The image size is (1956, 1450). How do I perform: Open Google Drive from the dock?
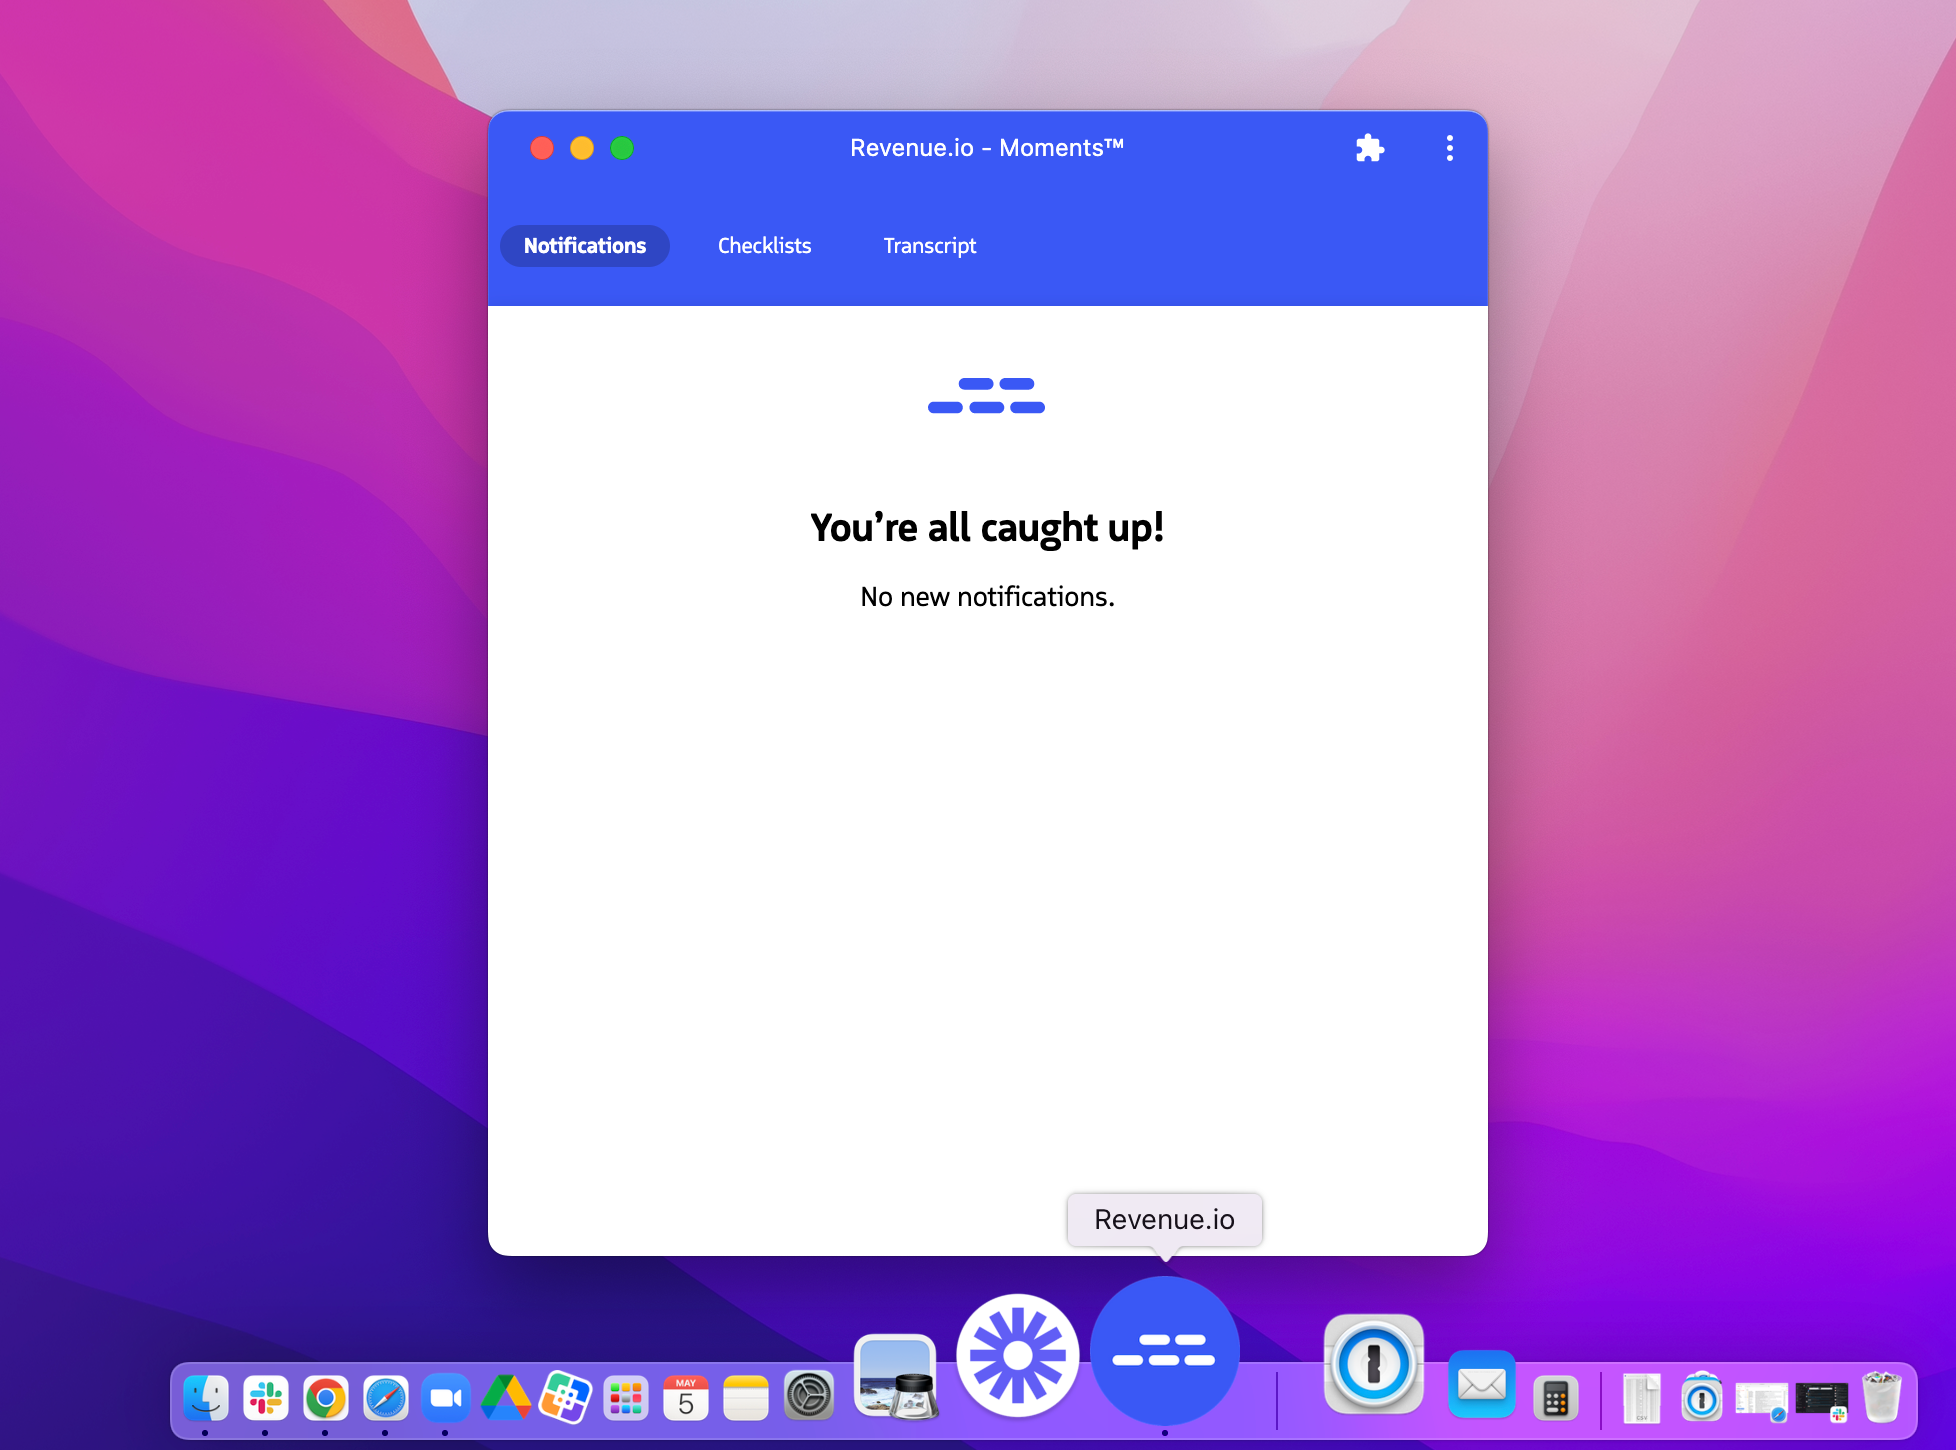point(506,1397)
